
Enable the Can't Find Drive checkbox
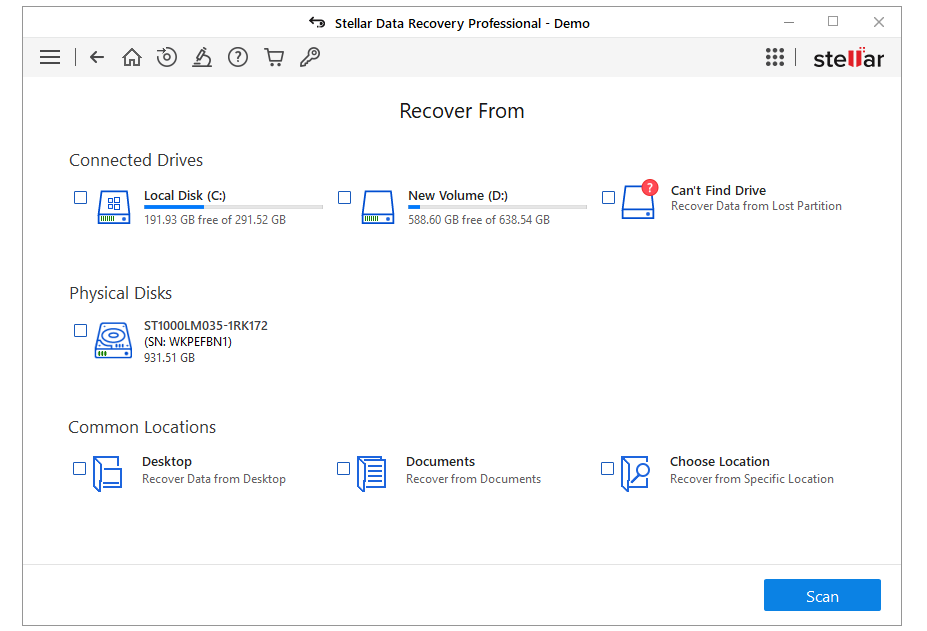coord(608,198)
